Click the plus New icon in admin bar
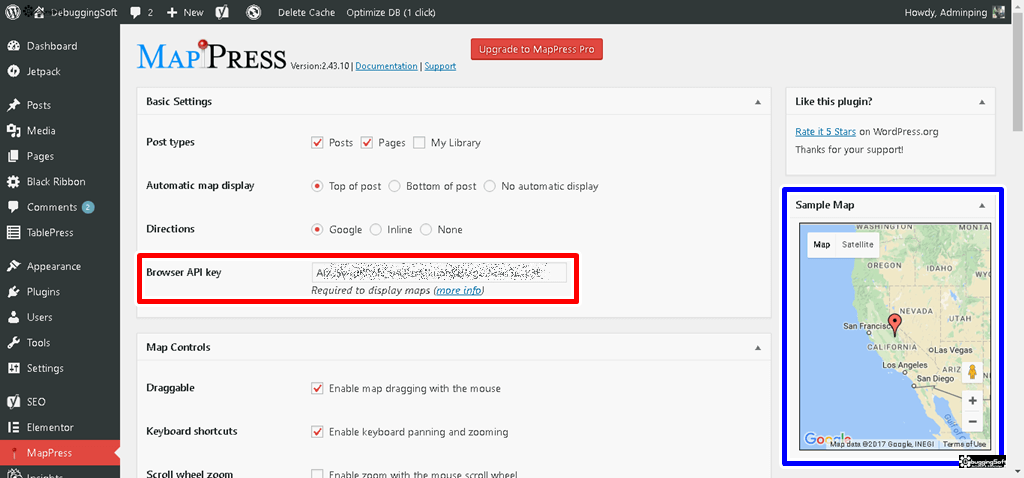The height and width of the screenshot is (478, 1024). click(172, 12)
